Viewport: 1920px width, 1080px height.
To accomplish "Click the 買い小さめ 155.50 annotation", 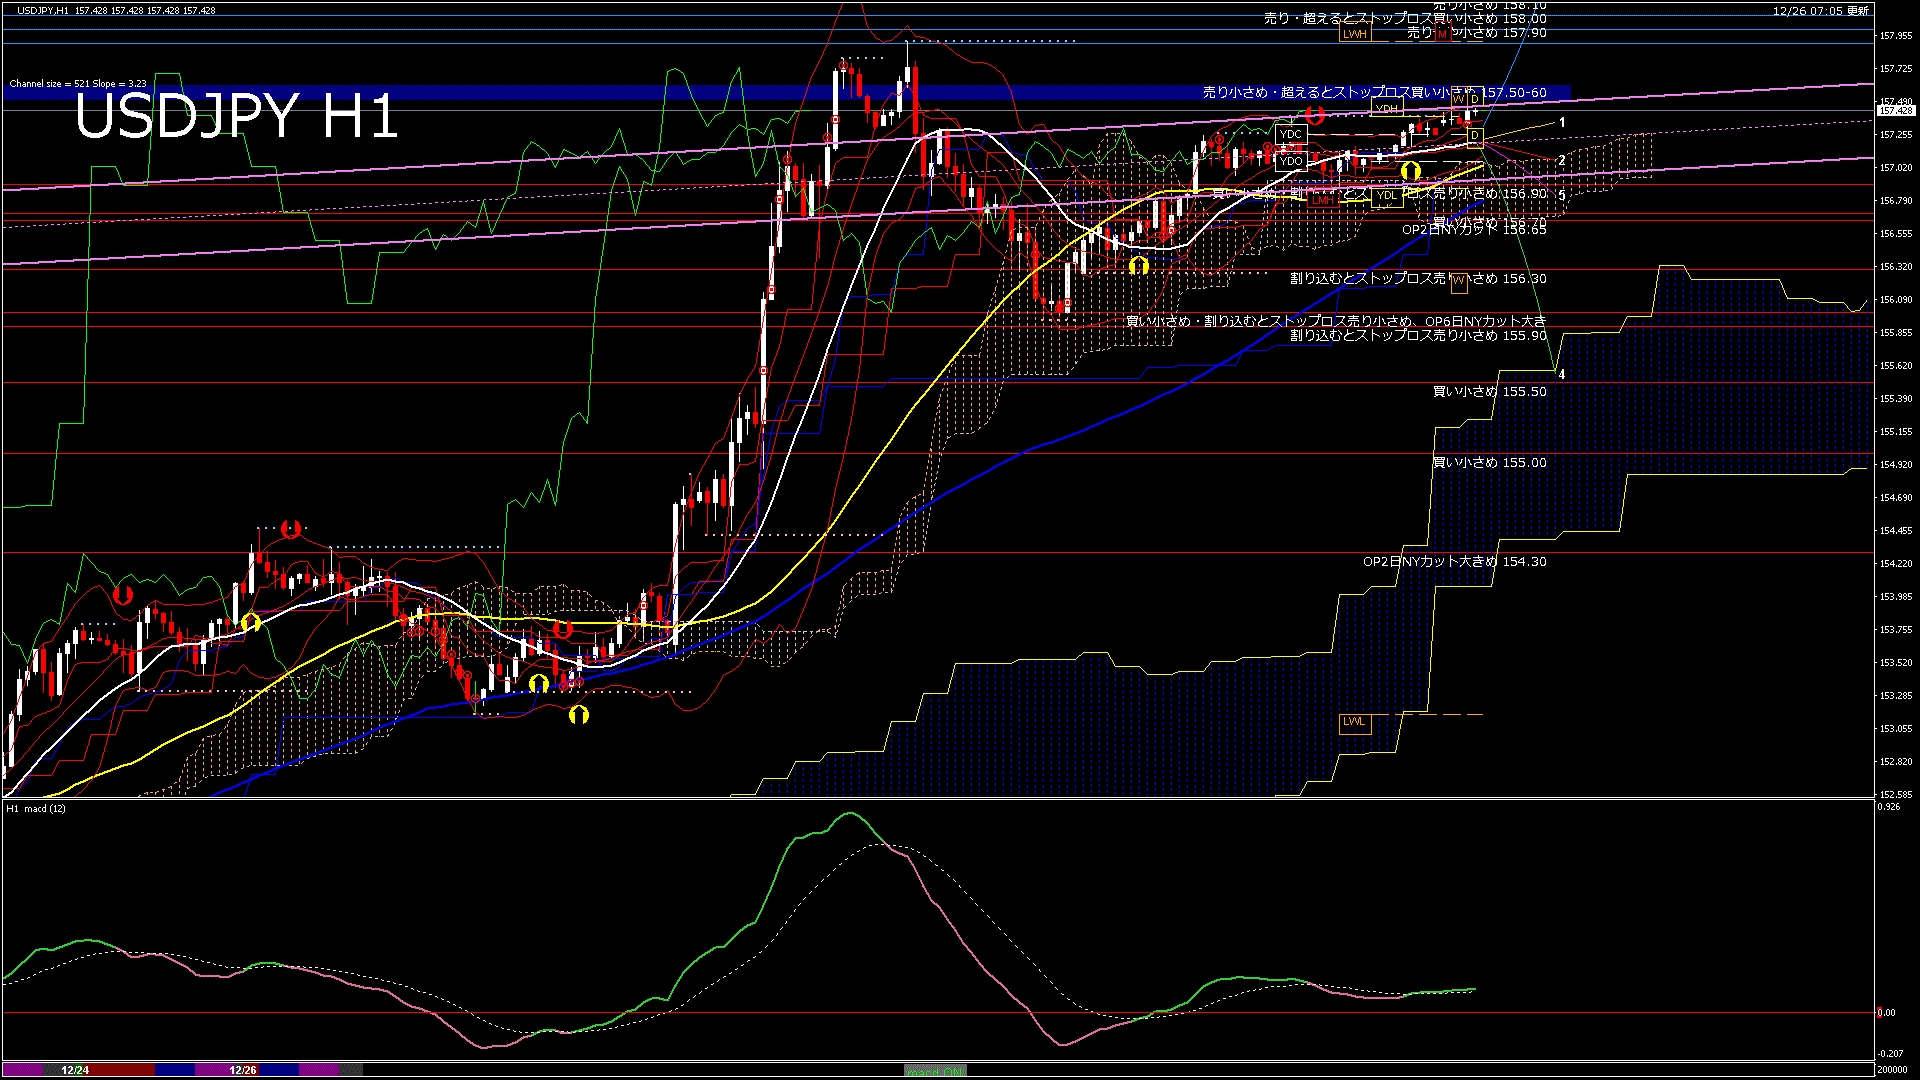I will 1489,391.
